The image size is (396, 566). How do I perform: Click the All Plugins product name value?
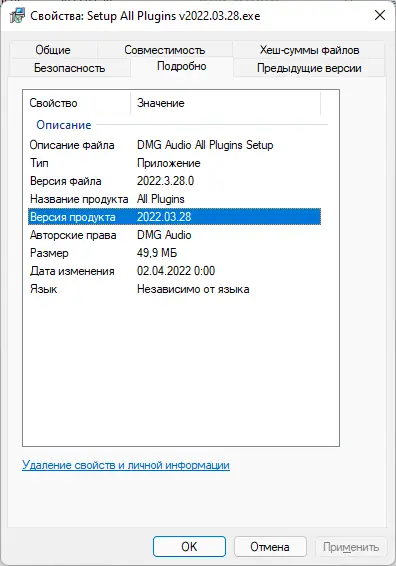pyautogui.click(x=161, y=199)
